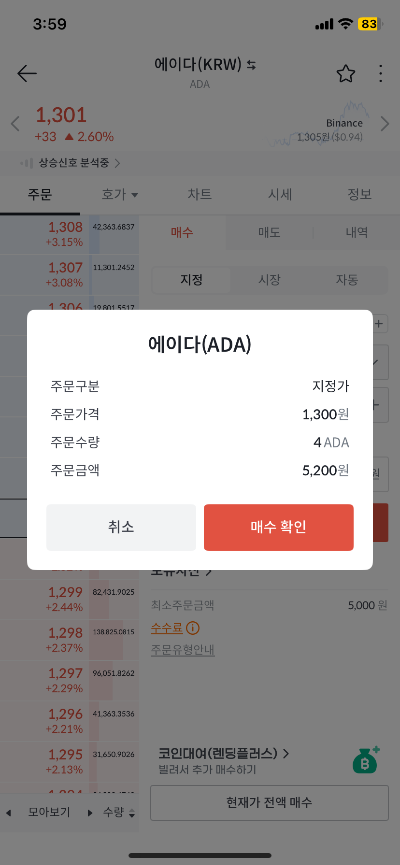This screenshot has height=865, width=400.
Task: Switch to the 정보 tab
Action: (359, 194)
